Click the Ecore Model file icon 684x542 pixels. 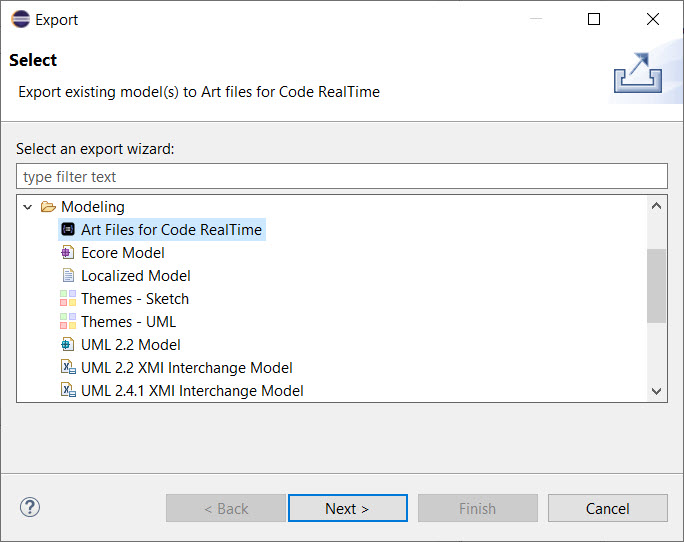tap(68, 253)
